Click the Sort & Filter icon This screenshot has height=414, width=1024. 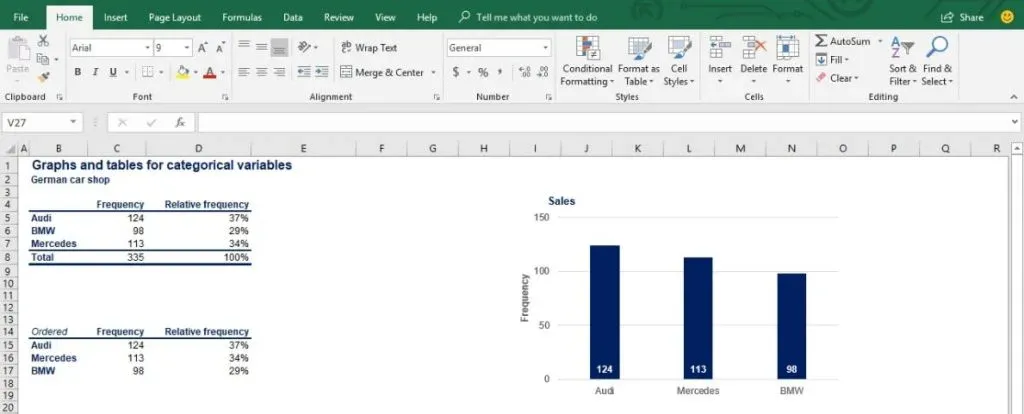point(902,48)
